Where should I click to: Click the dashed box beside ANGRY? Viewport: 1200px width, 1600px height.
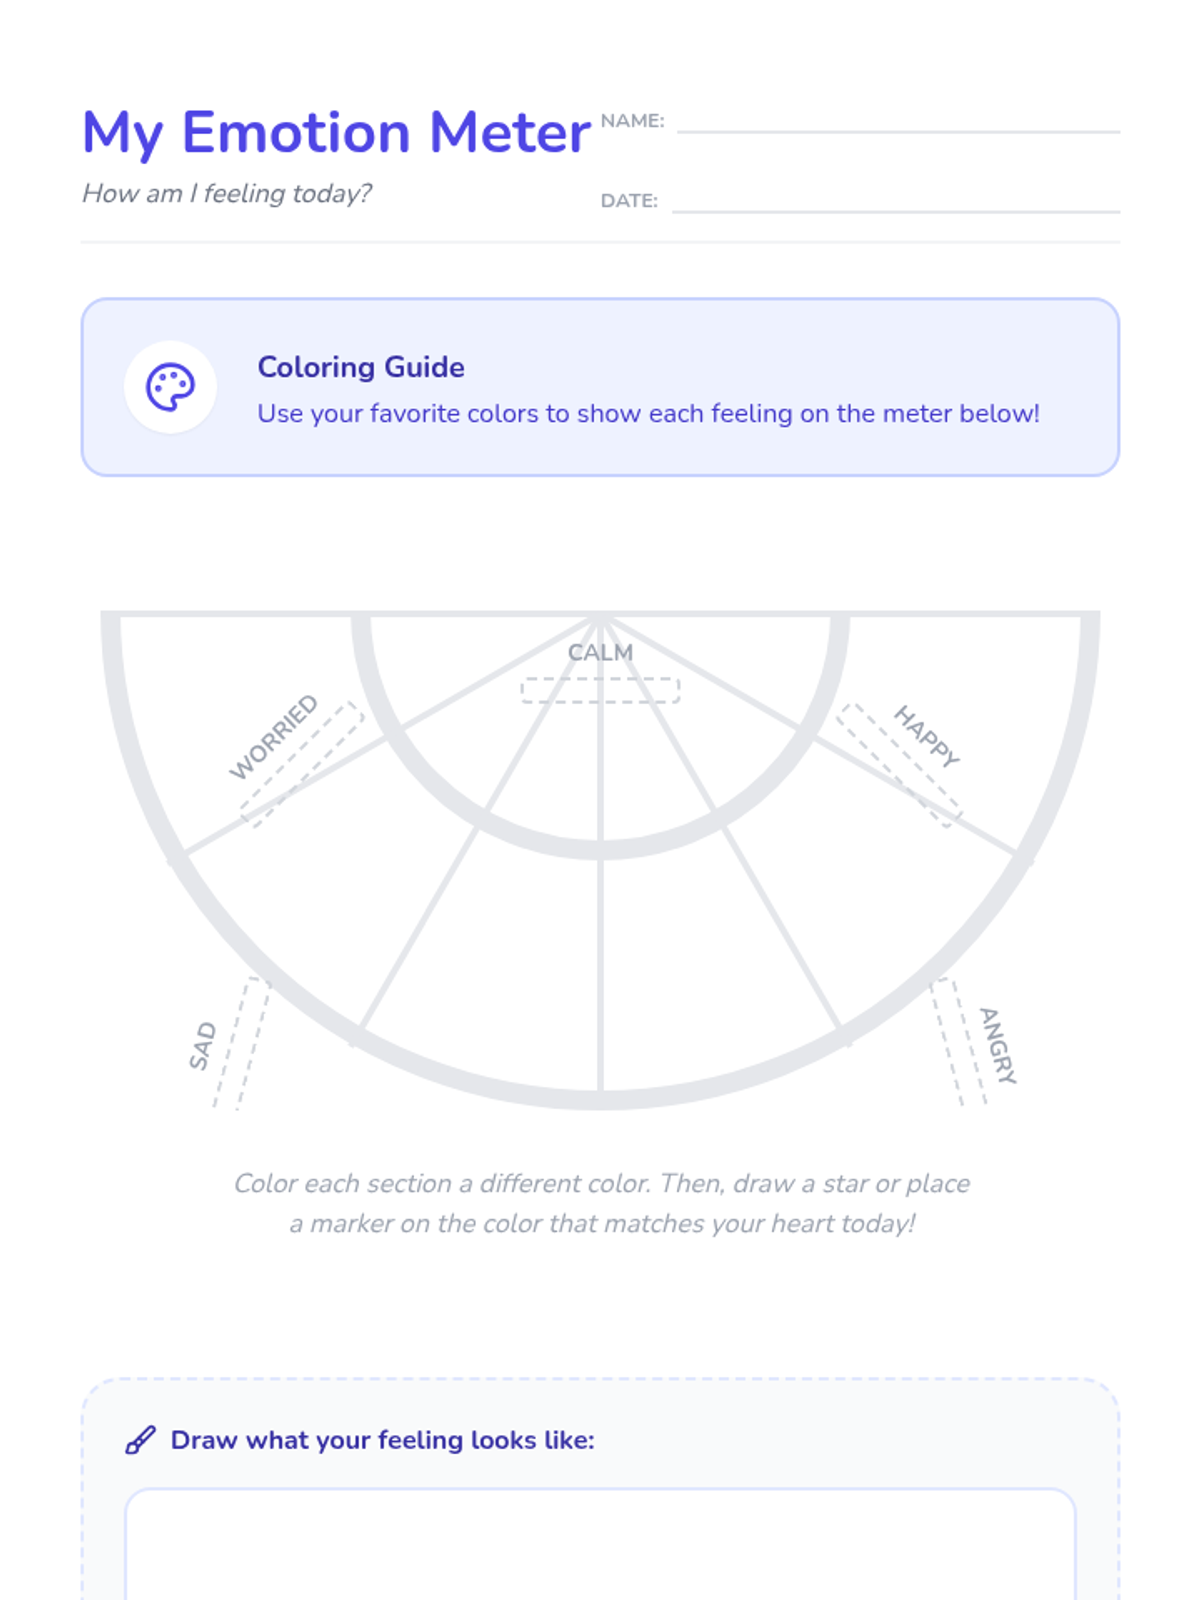click(959, 1043)
